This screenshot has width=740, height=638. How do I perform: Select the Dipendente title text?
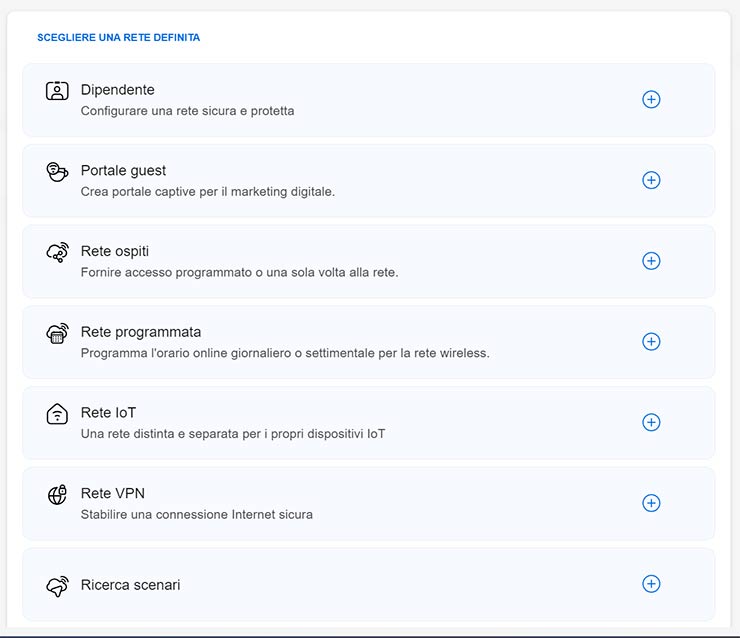click(117, 90)
